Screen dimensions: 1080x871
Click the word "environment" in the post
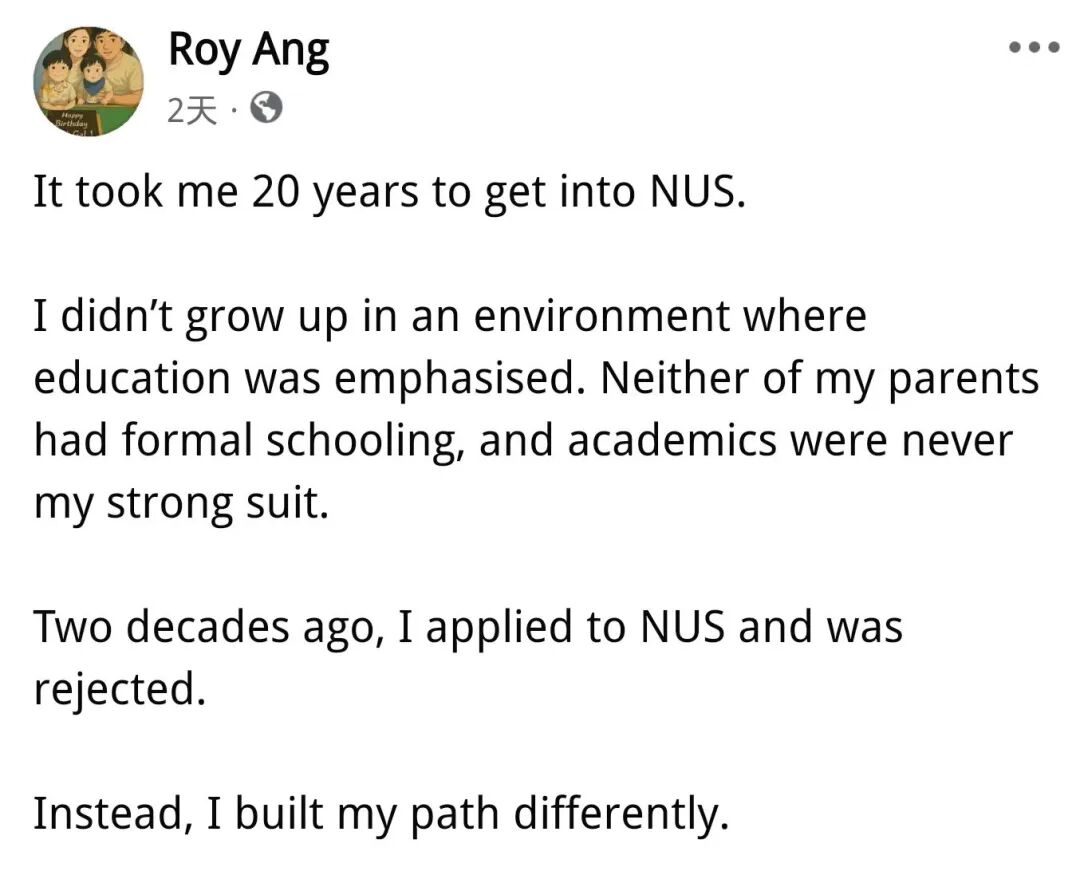pos(603,317)
